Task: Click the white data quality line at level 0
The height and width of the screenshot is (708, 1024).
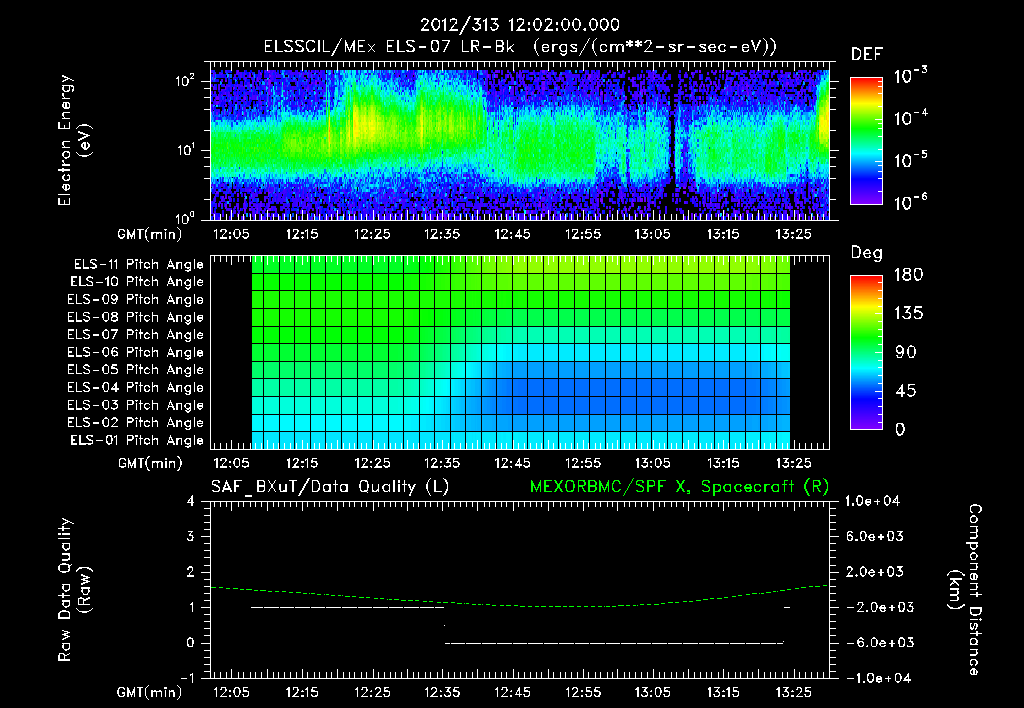Action: 614,643
